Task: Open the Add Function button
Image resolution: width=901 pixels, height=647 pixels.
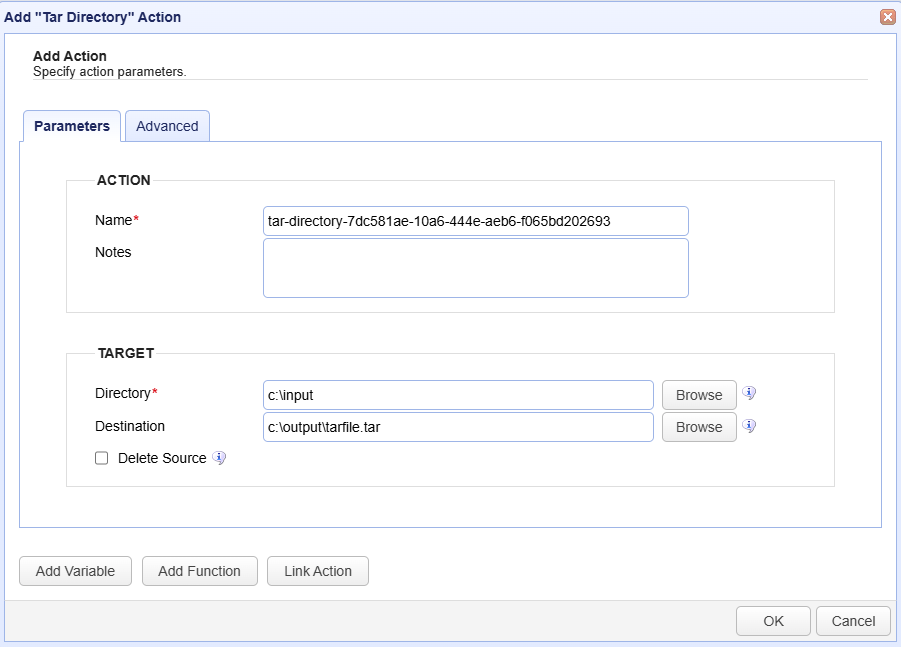Action: click(199, 571)
